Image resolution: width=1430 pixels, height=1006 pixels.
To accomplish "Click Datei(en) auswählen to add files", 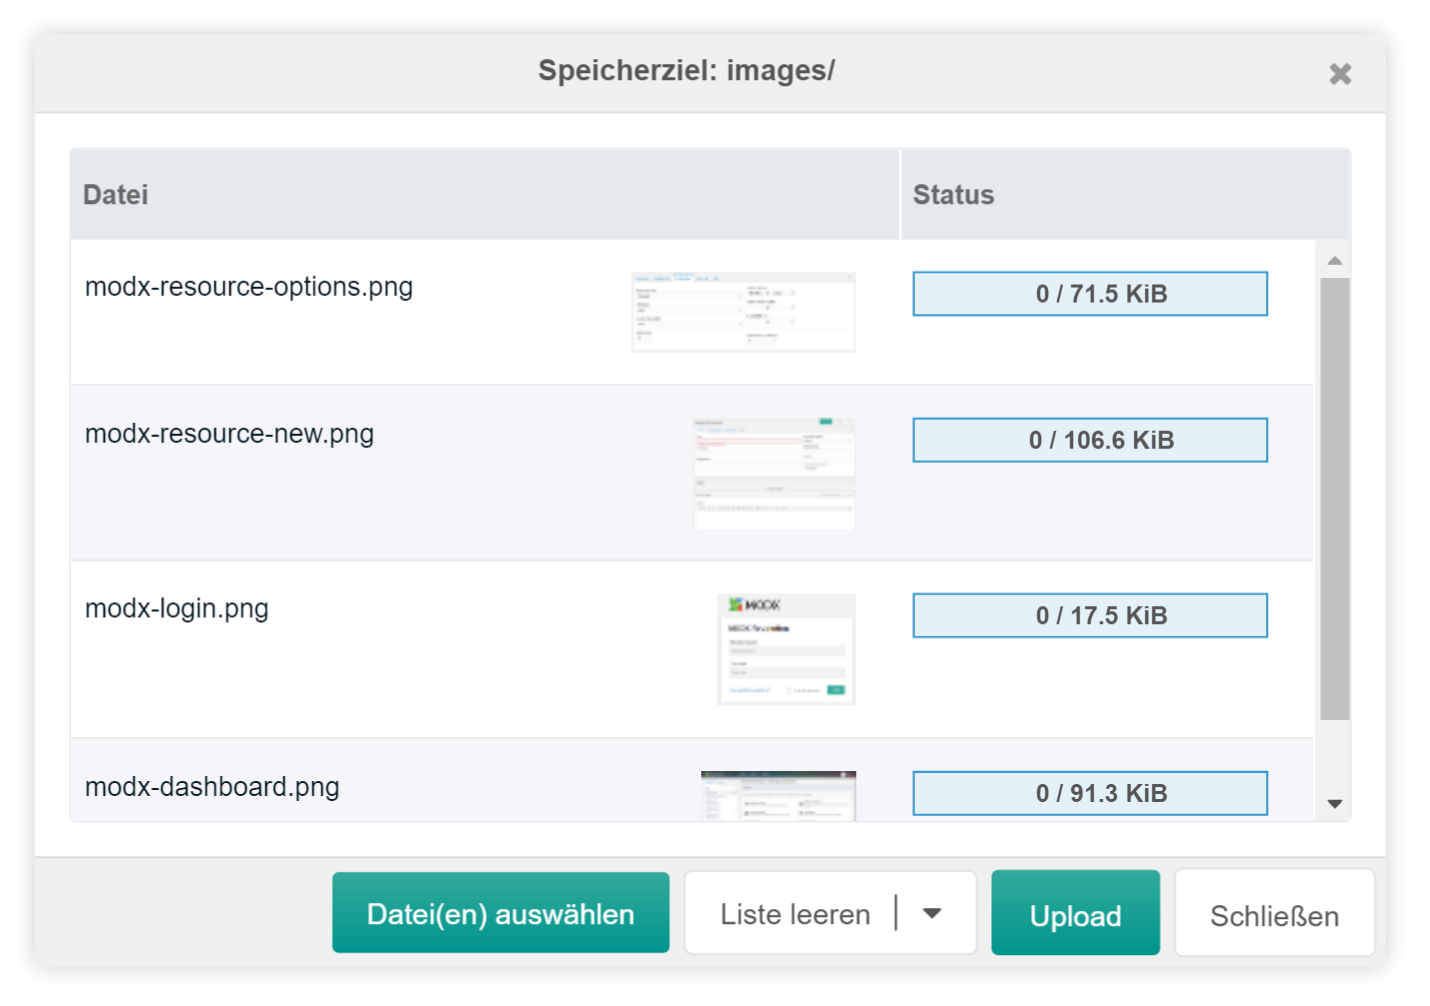I will [x=500, y=912].
